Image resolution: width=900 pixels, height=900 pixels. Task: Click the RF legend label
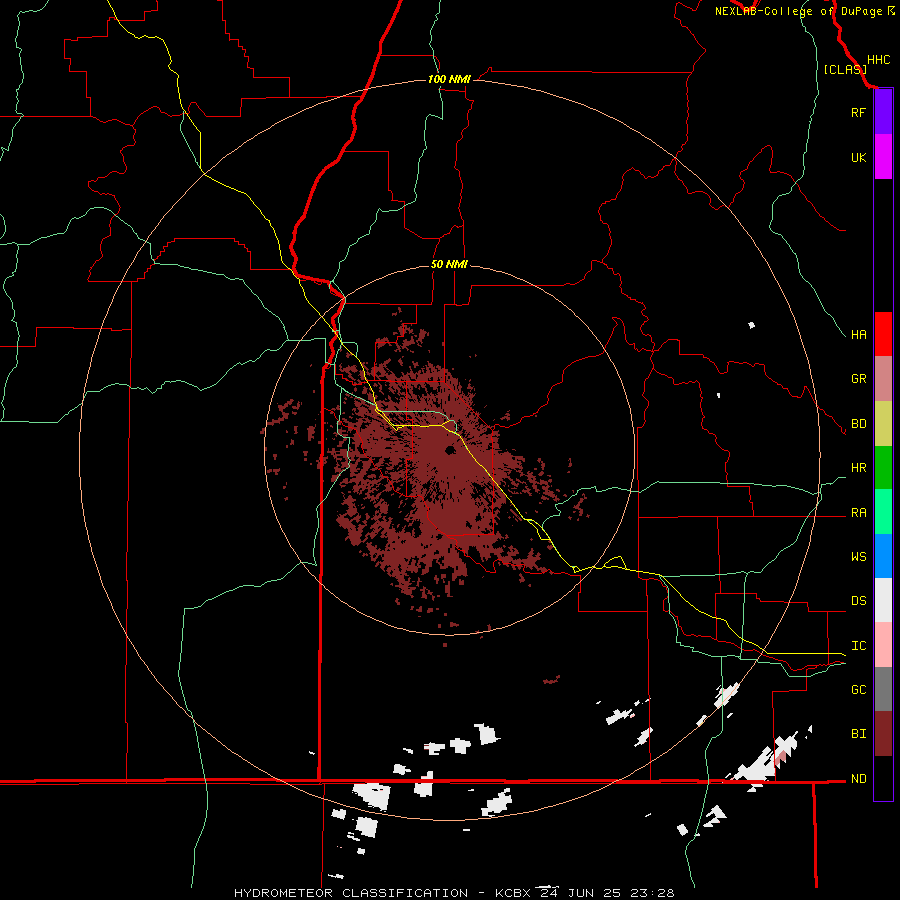point(858,112)
